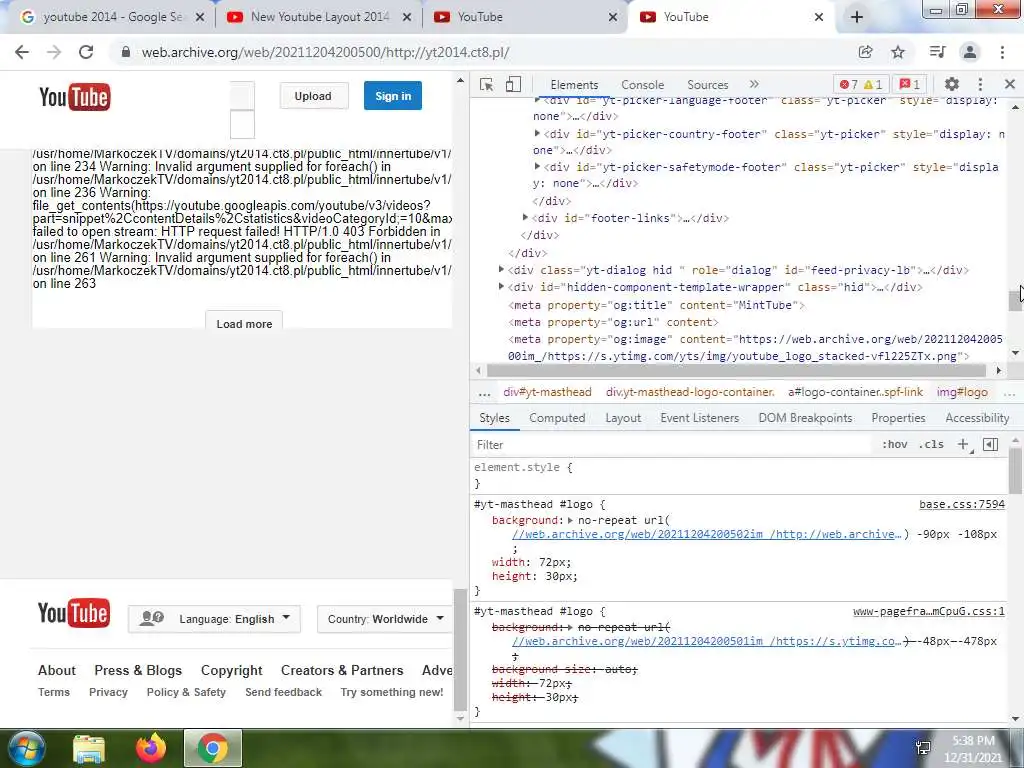This screenshot has width=1024, height=768.
Task: Click the styles Filter input field
Action: 673,445
